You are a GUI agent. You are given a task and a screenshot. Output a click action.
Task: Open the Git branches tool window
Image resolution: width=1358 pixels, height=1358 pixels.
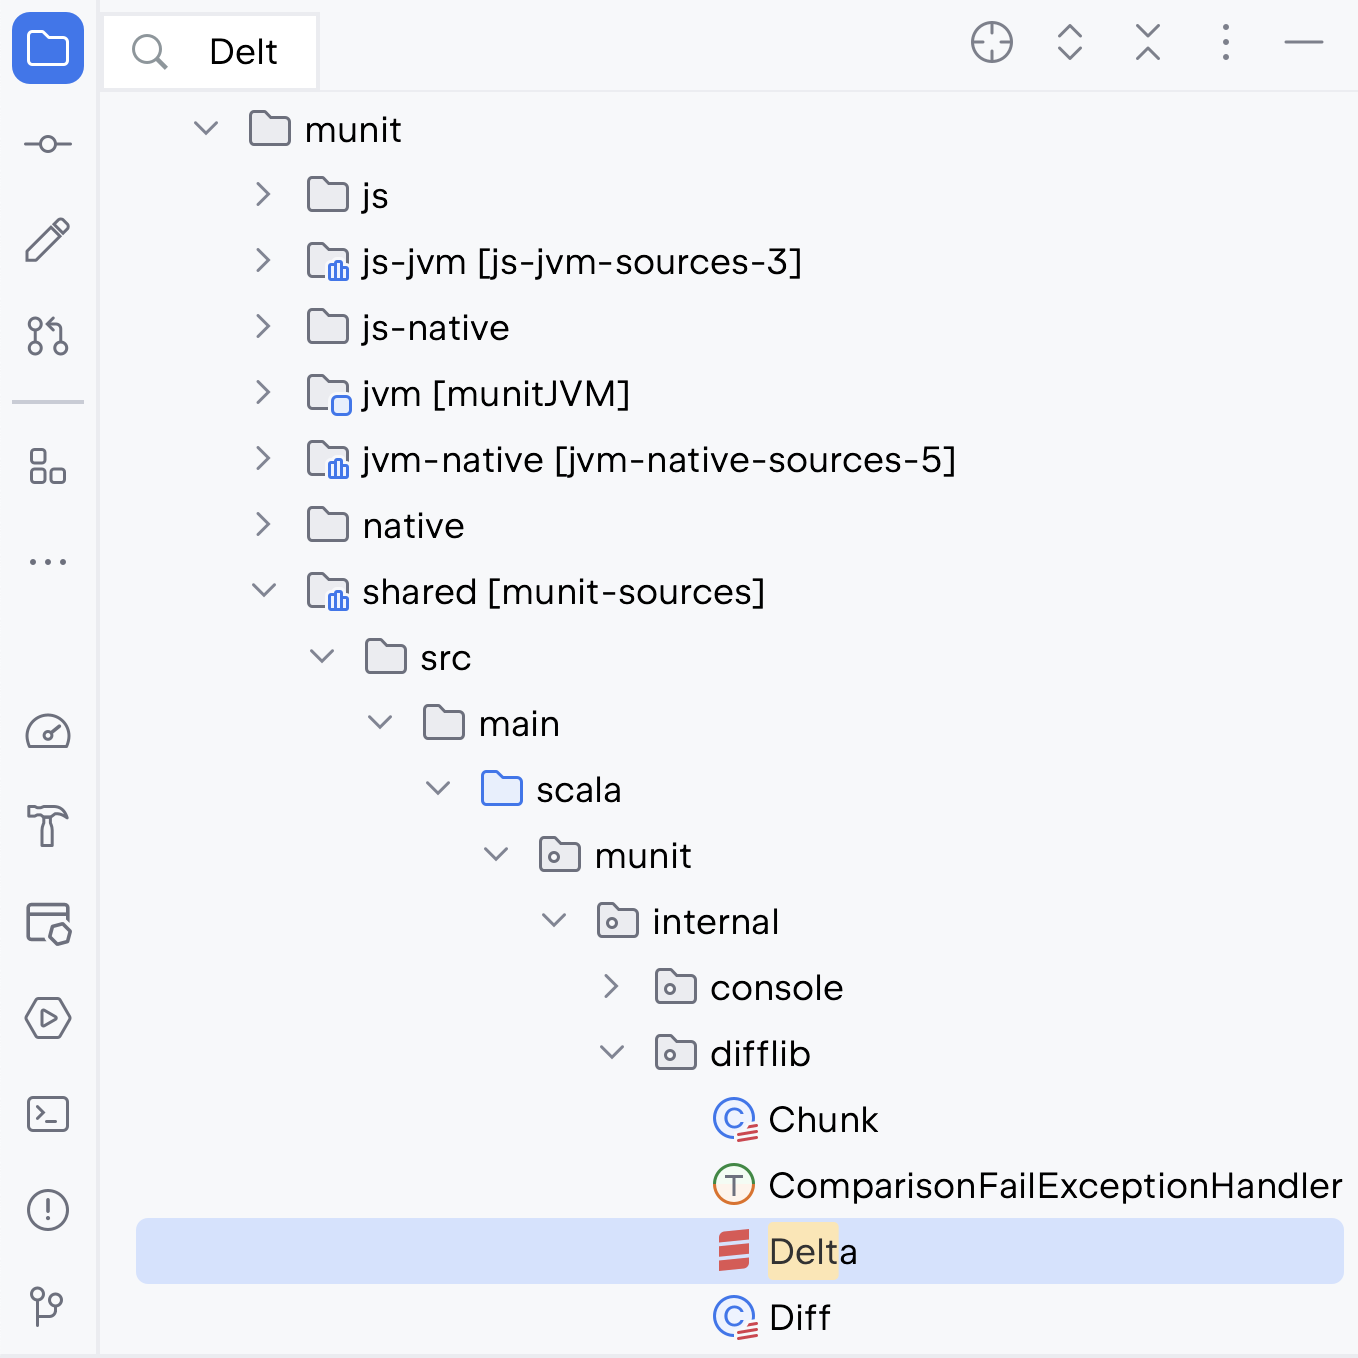(48, 1306)
